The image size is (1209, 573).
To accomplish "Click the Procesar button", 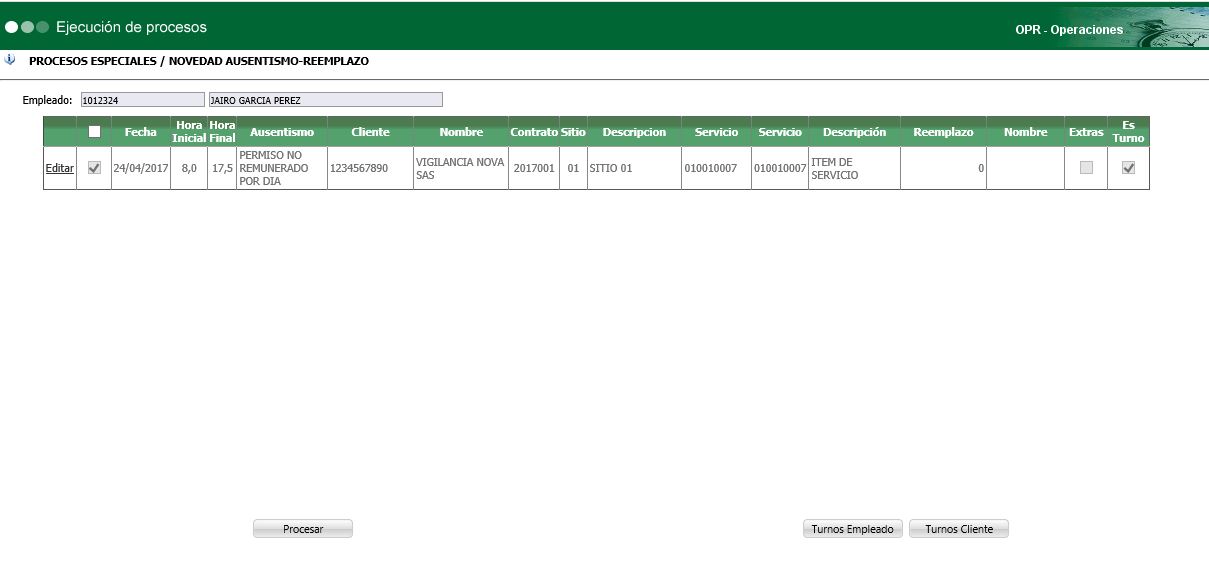I will point(303,529).
